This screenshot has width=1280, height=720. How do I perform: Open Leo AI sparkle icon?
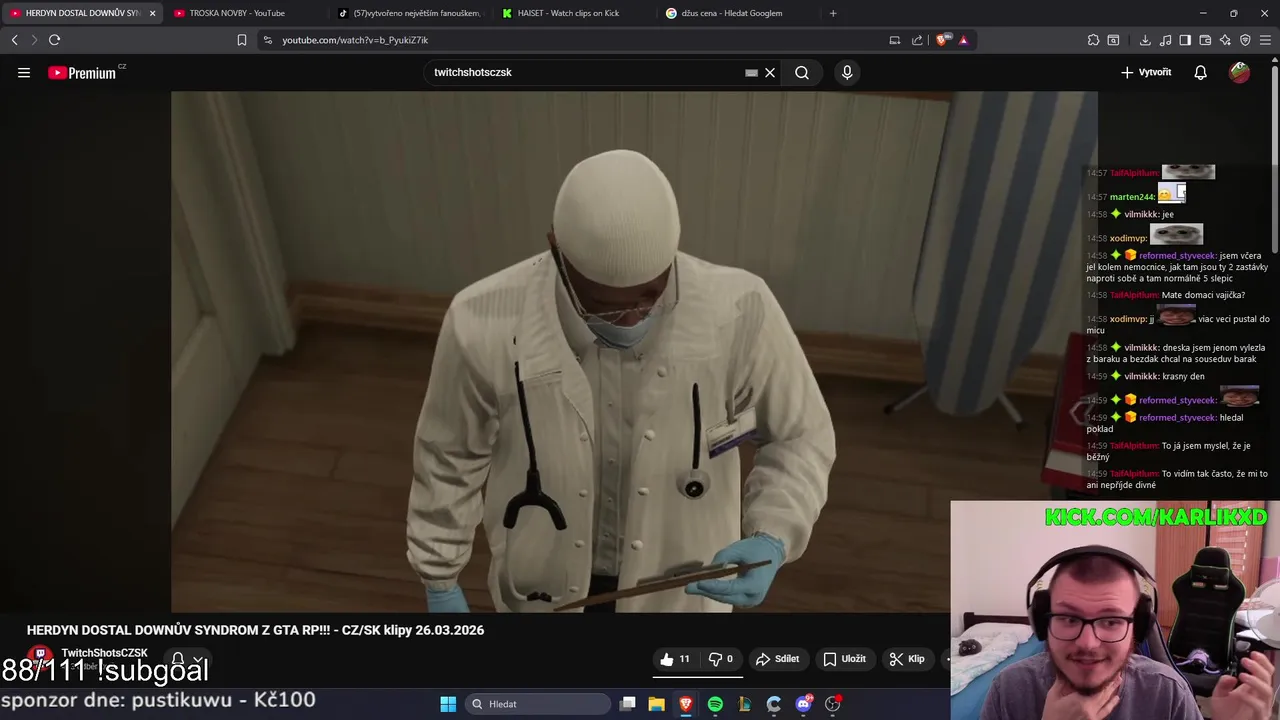click(1225, 40)
